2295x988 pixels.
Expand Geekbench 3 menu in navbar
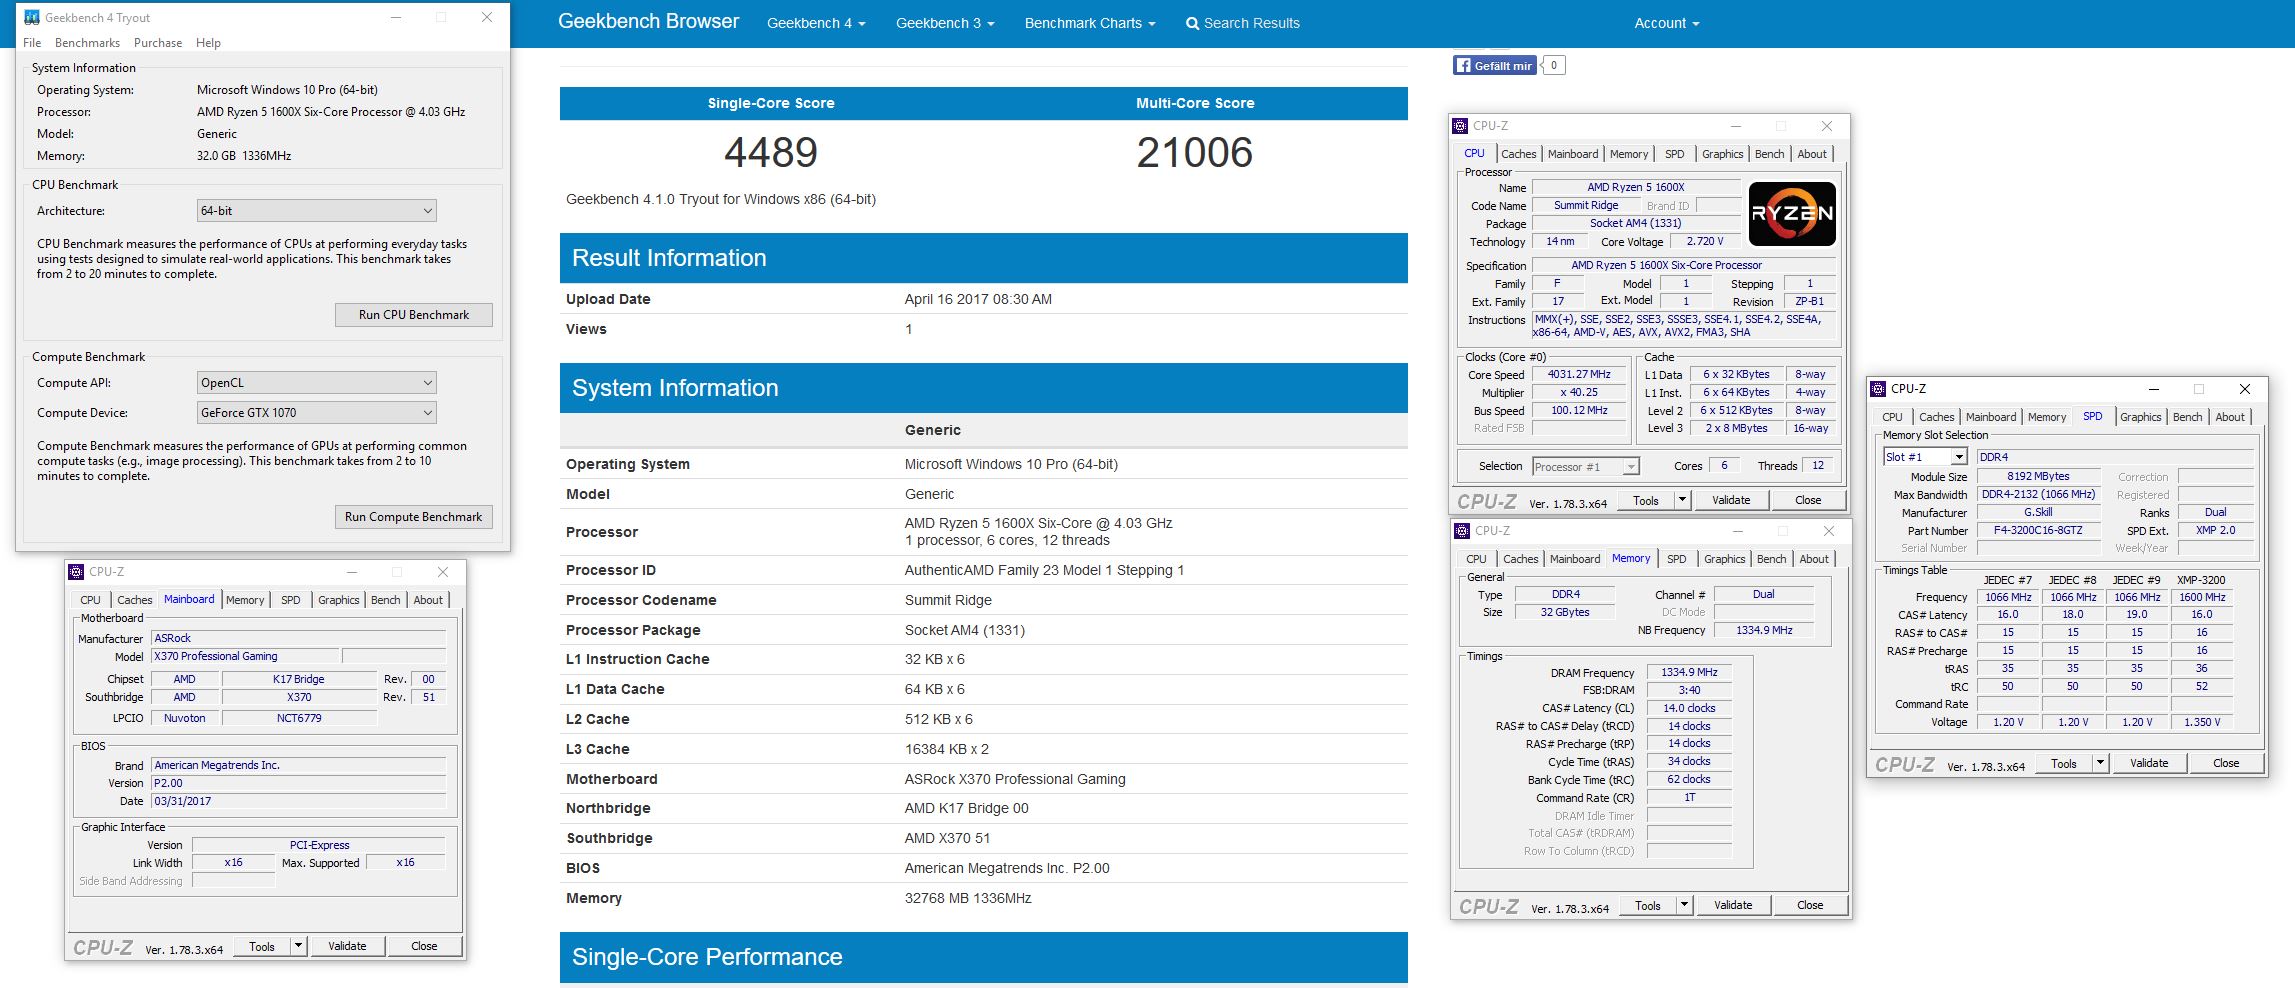coord(945,23)
